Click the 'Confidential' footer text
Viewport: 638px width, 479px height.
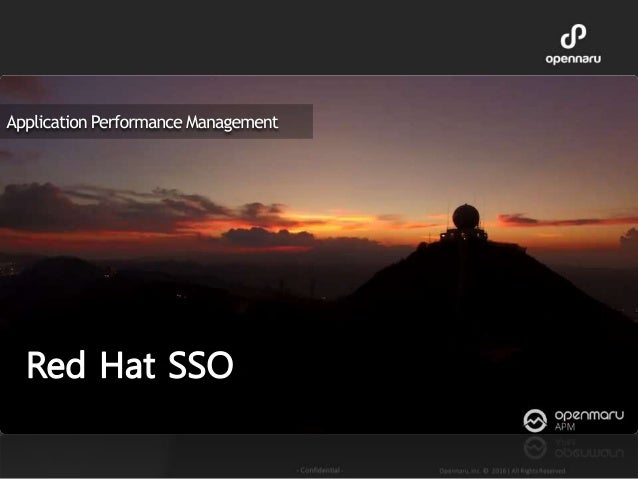click(320, 470)
